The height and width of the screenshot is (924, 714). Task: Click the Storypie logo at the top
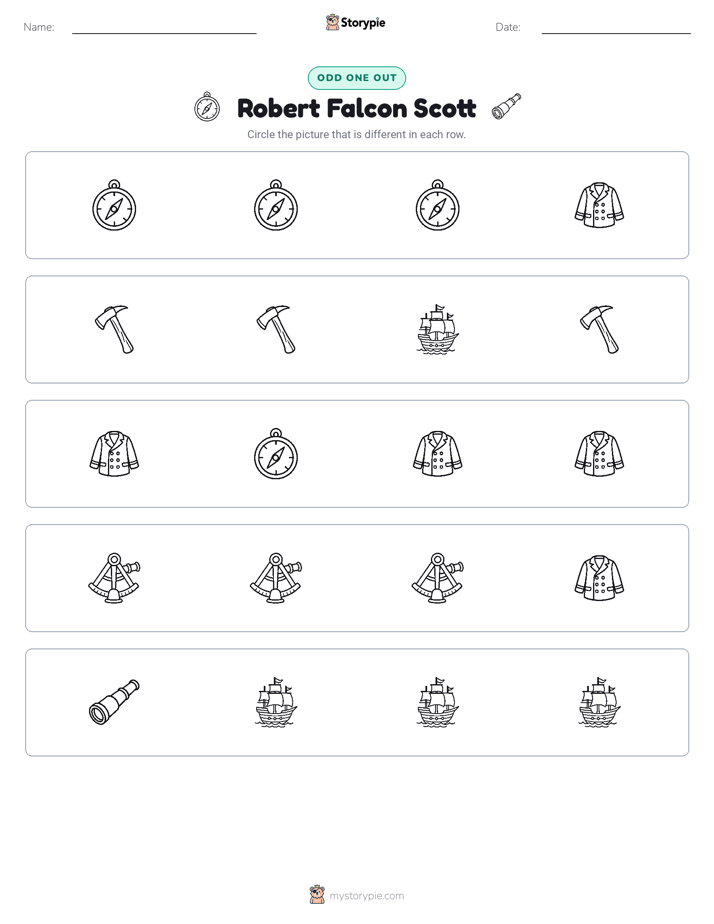click(355, 22)
